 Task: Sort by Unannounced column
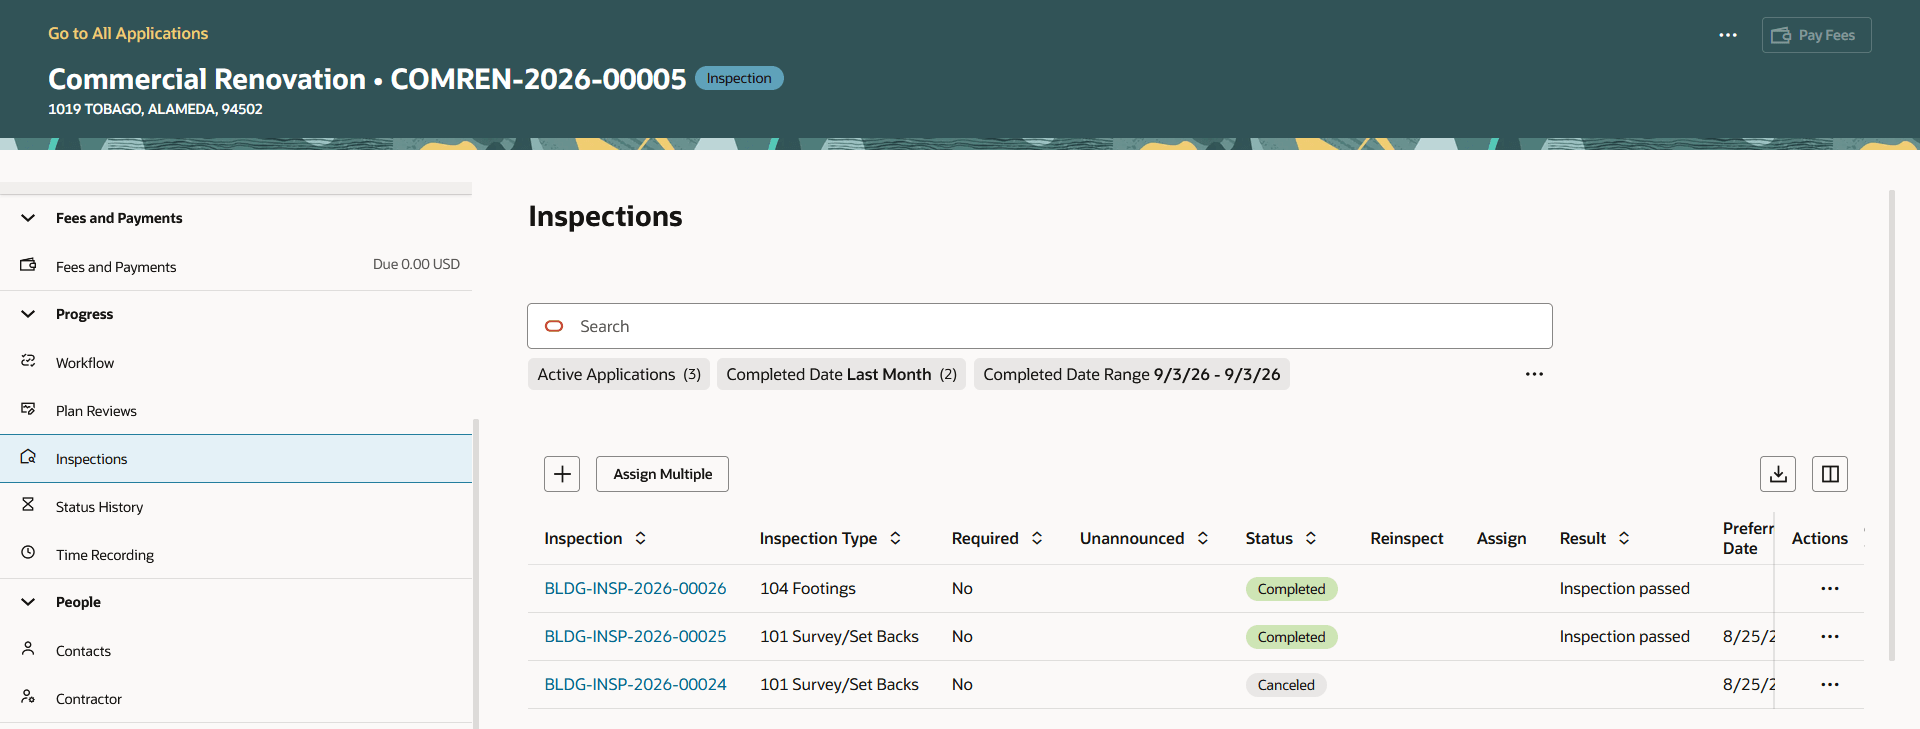pyautogui.click(x=1203, y=538)
